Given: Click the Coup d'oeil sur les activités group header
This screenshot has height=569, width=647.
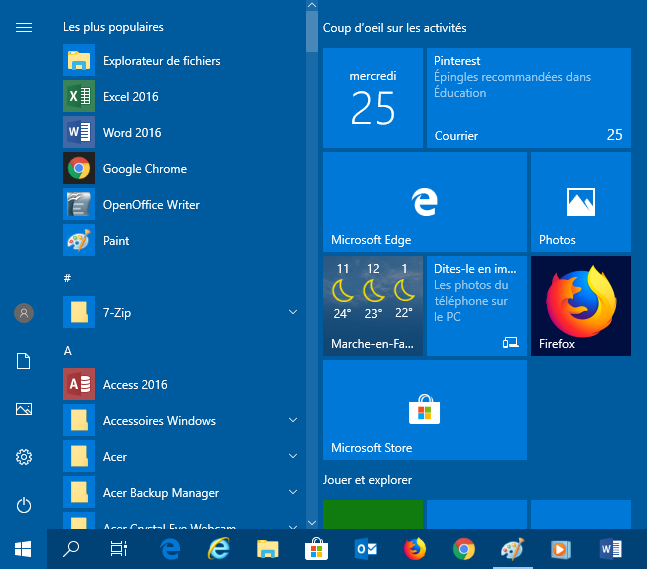Looking at the screenshot, I should point(394,28).
